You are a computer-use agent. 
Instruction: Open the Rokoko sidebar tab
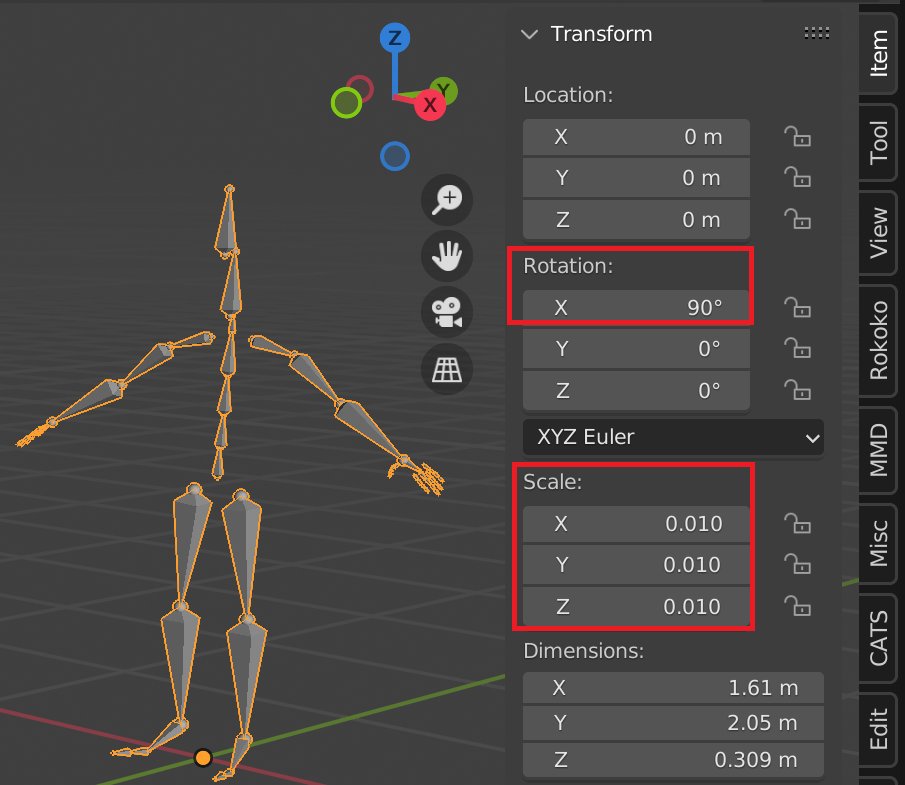pyautogui.click(x=878, y=340)
